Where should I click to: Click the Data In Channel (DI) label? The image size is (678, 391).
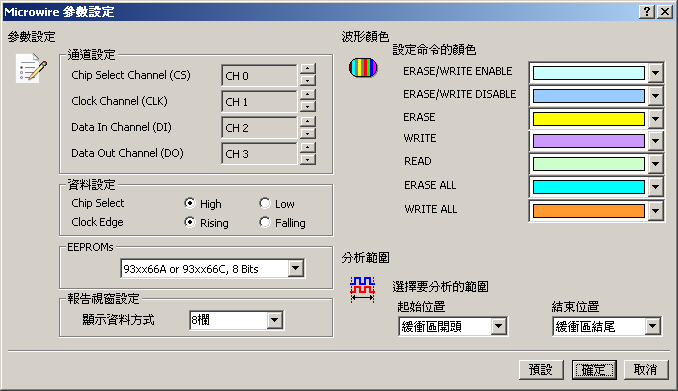[122, 127]
